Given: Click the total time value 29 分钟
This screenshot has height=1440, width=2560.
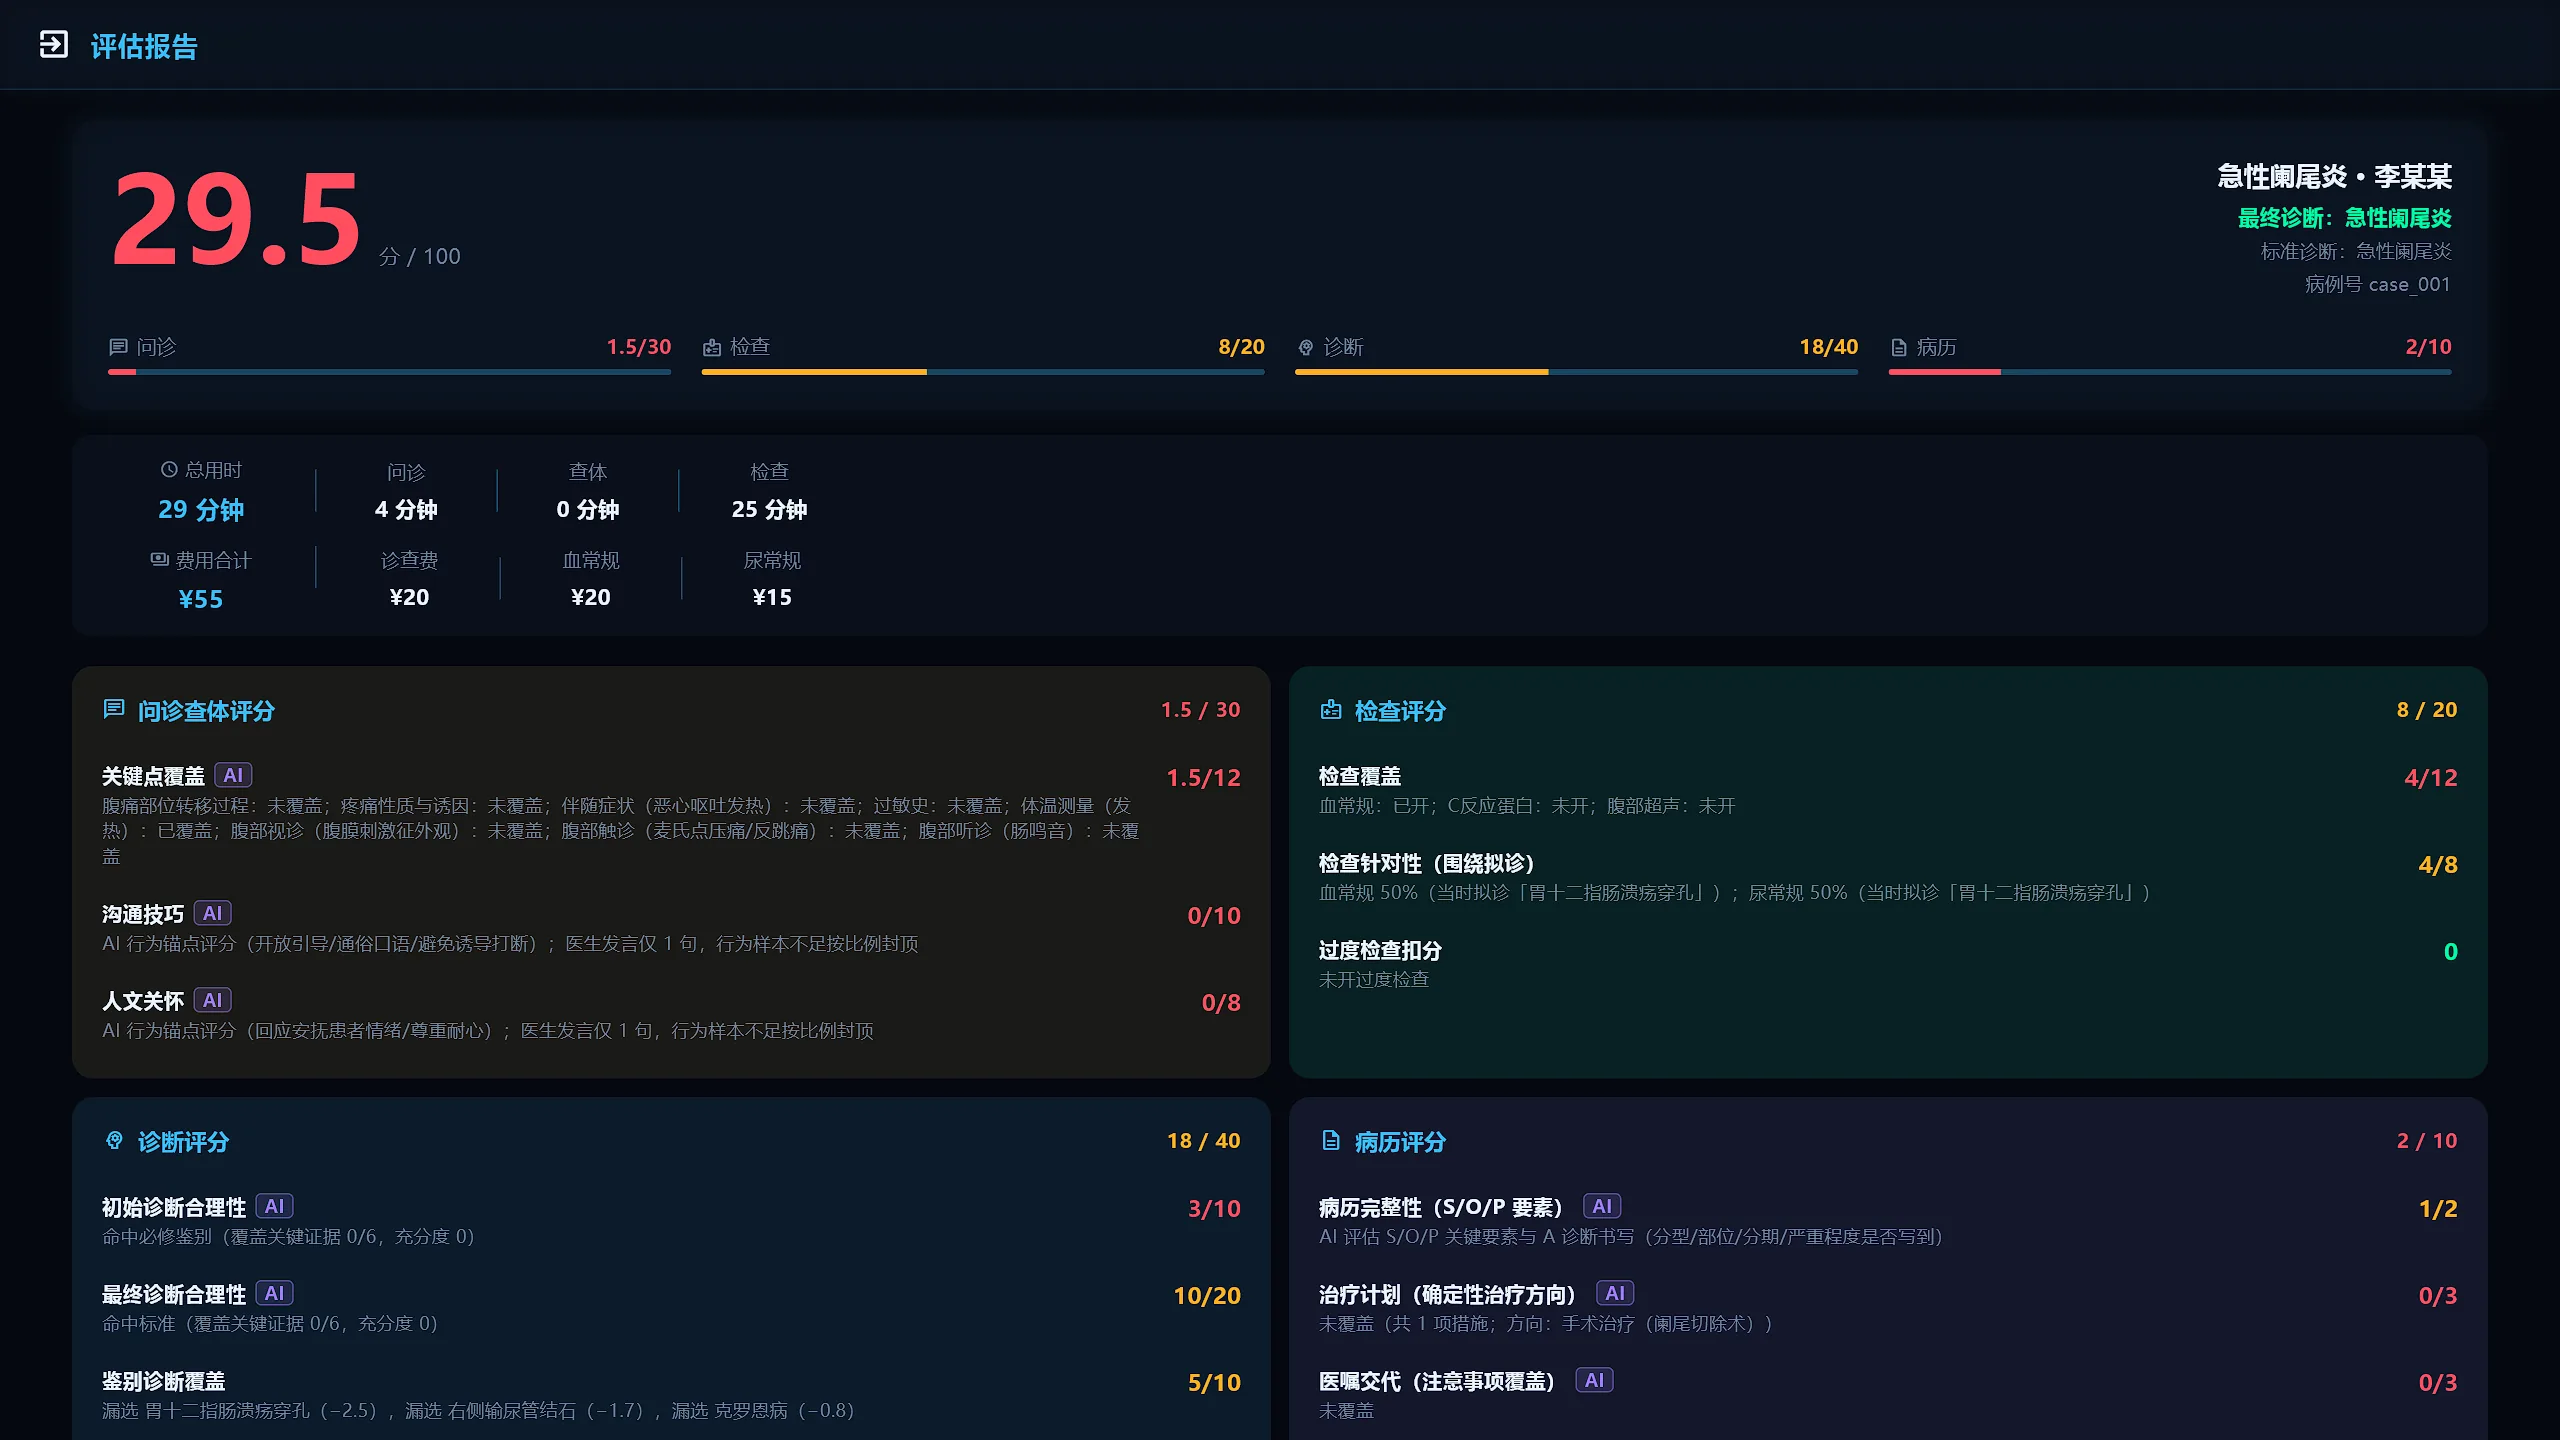Looking at the screenshot, I should click(x=201, y=510).
